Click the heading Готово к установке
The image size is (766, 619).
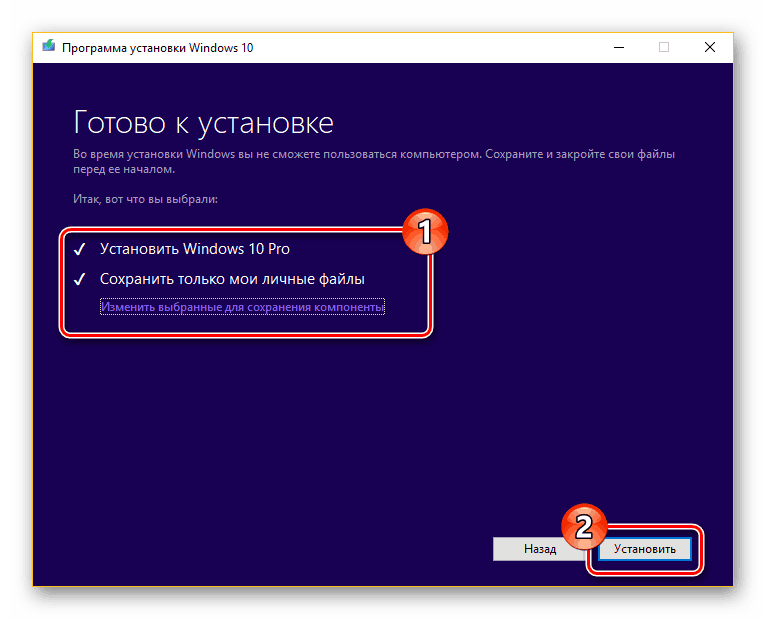[x=203, y=123]
